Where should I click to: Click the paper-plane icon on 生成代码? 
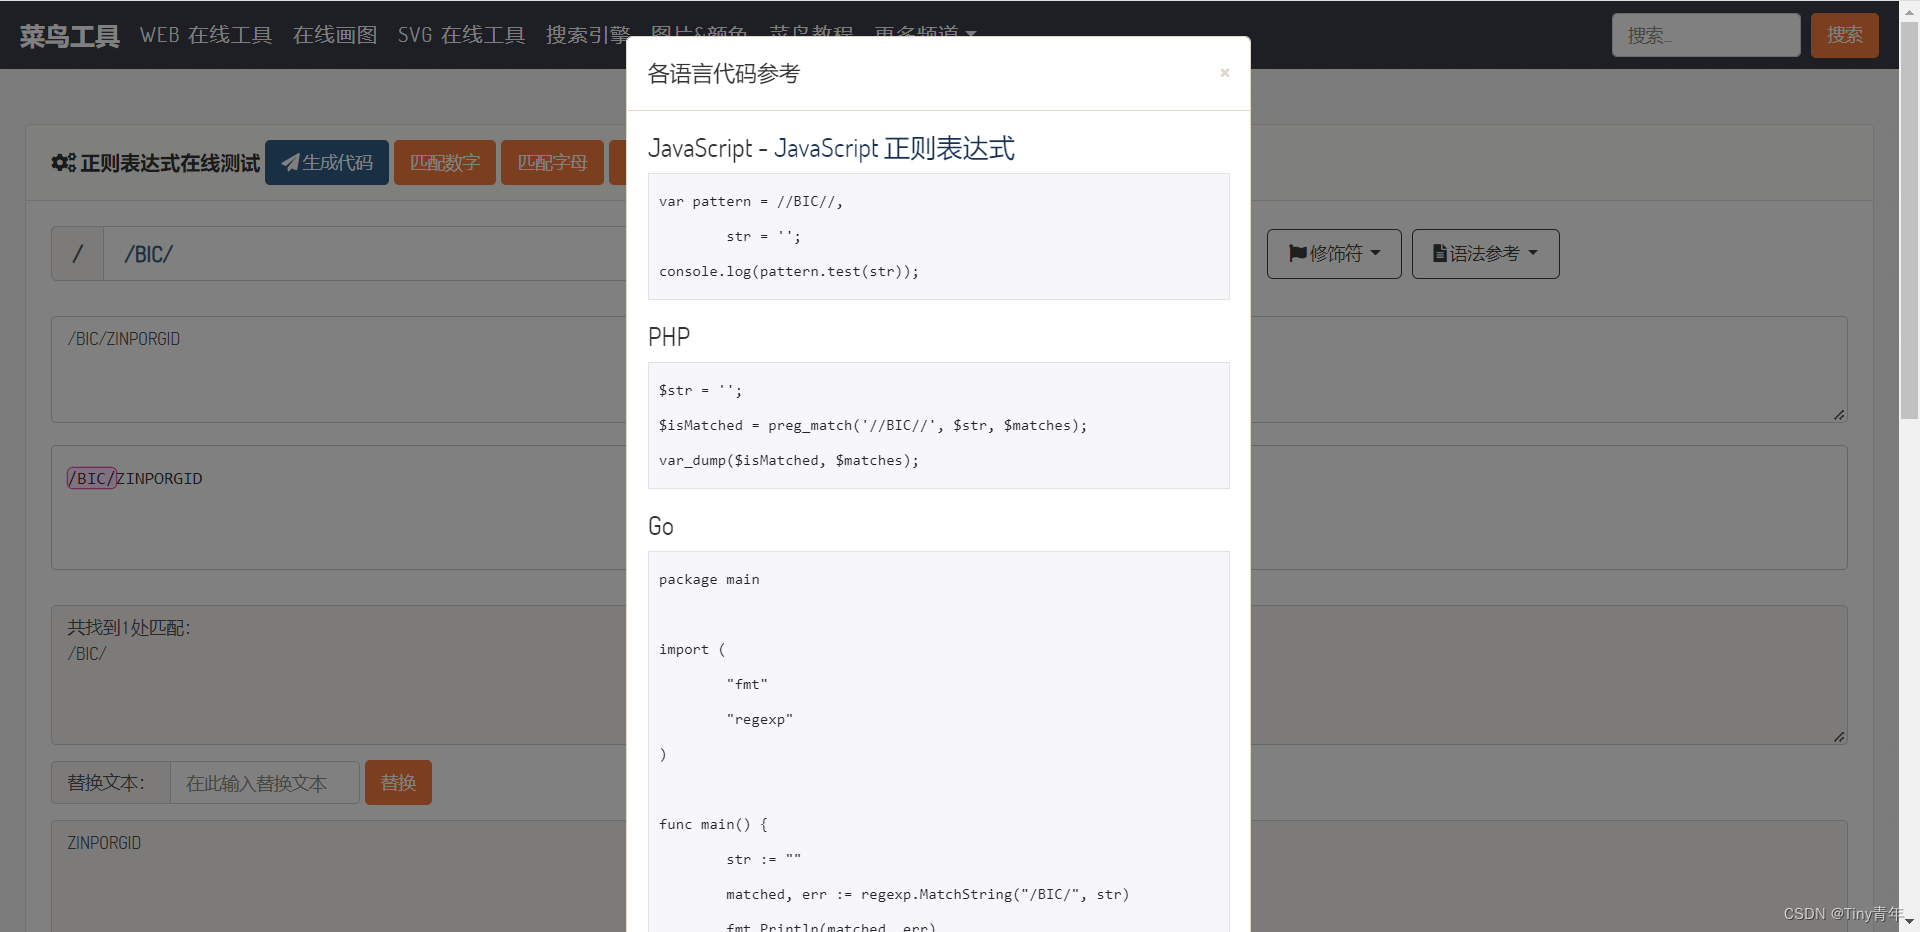click(x=290, y=162)
